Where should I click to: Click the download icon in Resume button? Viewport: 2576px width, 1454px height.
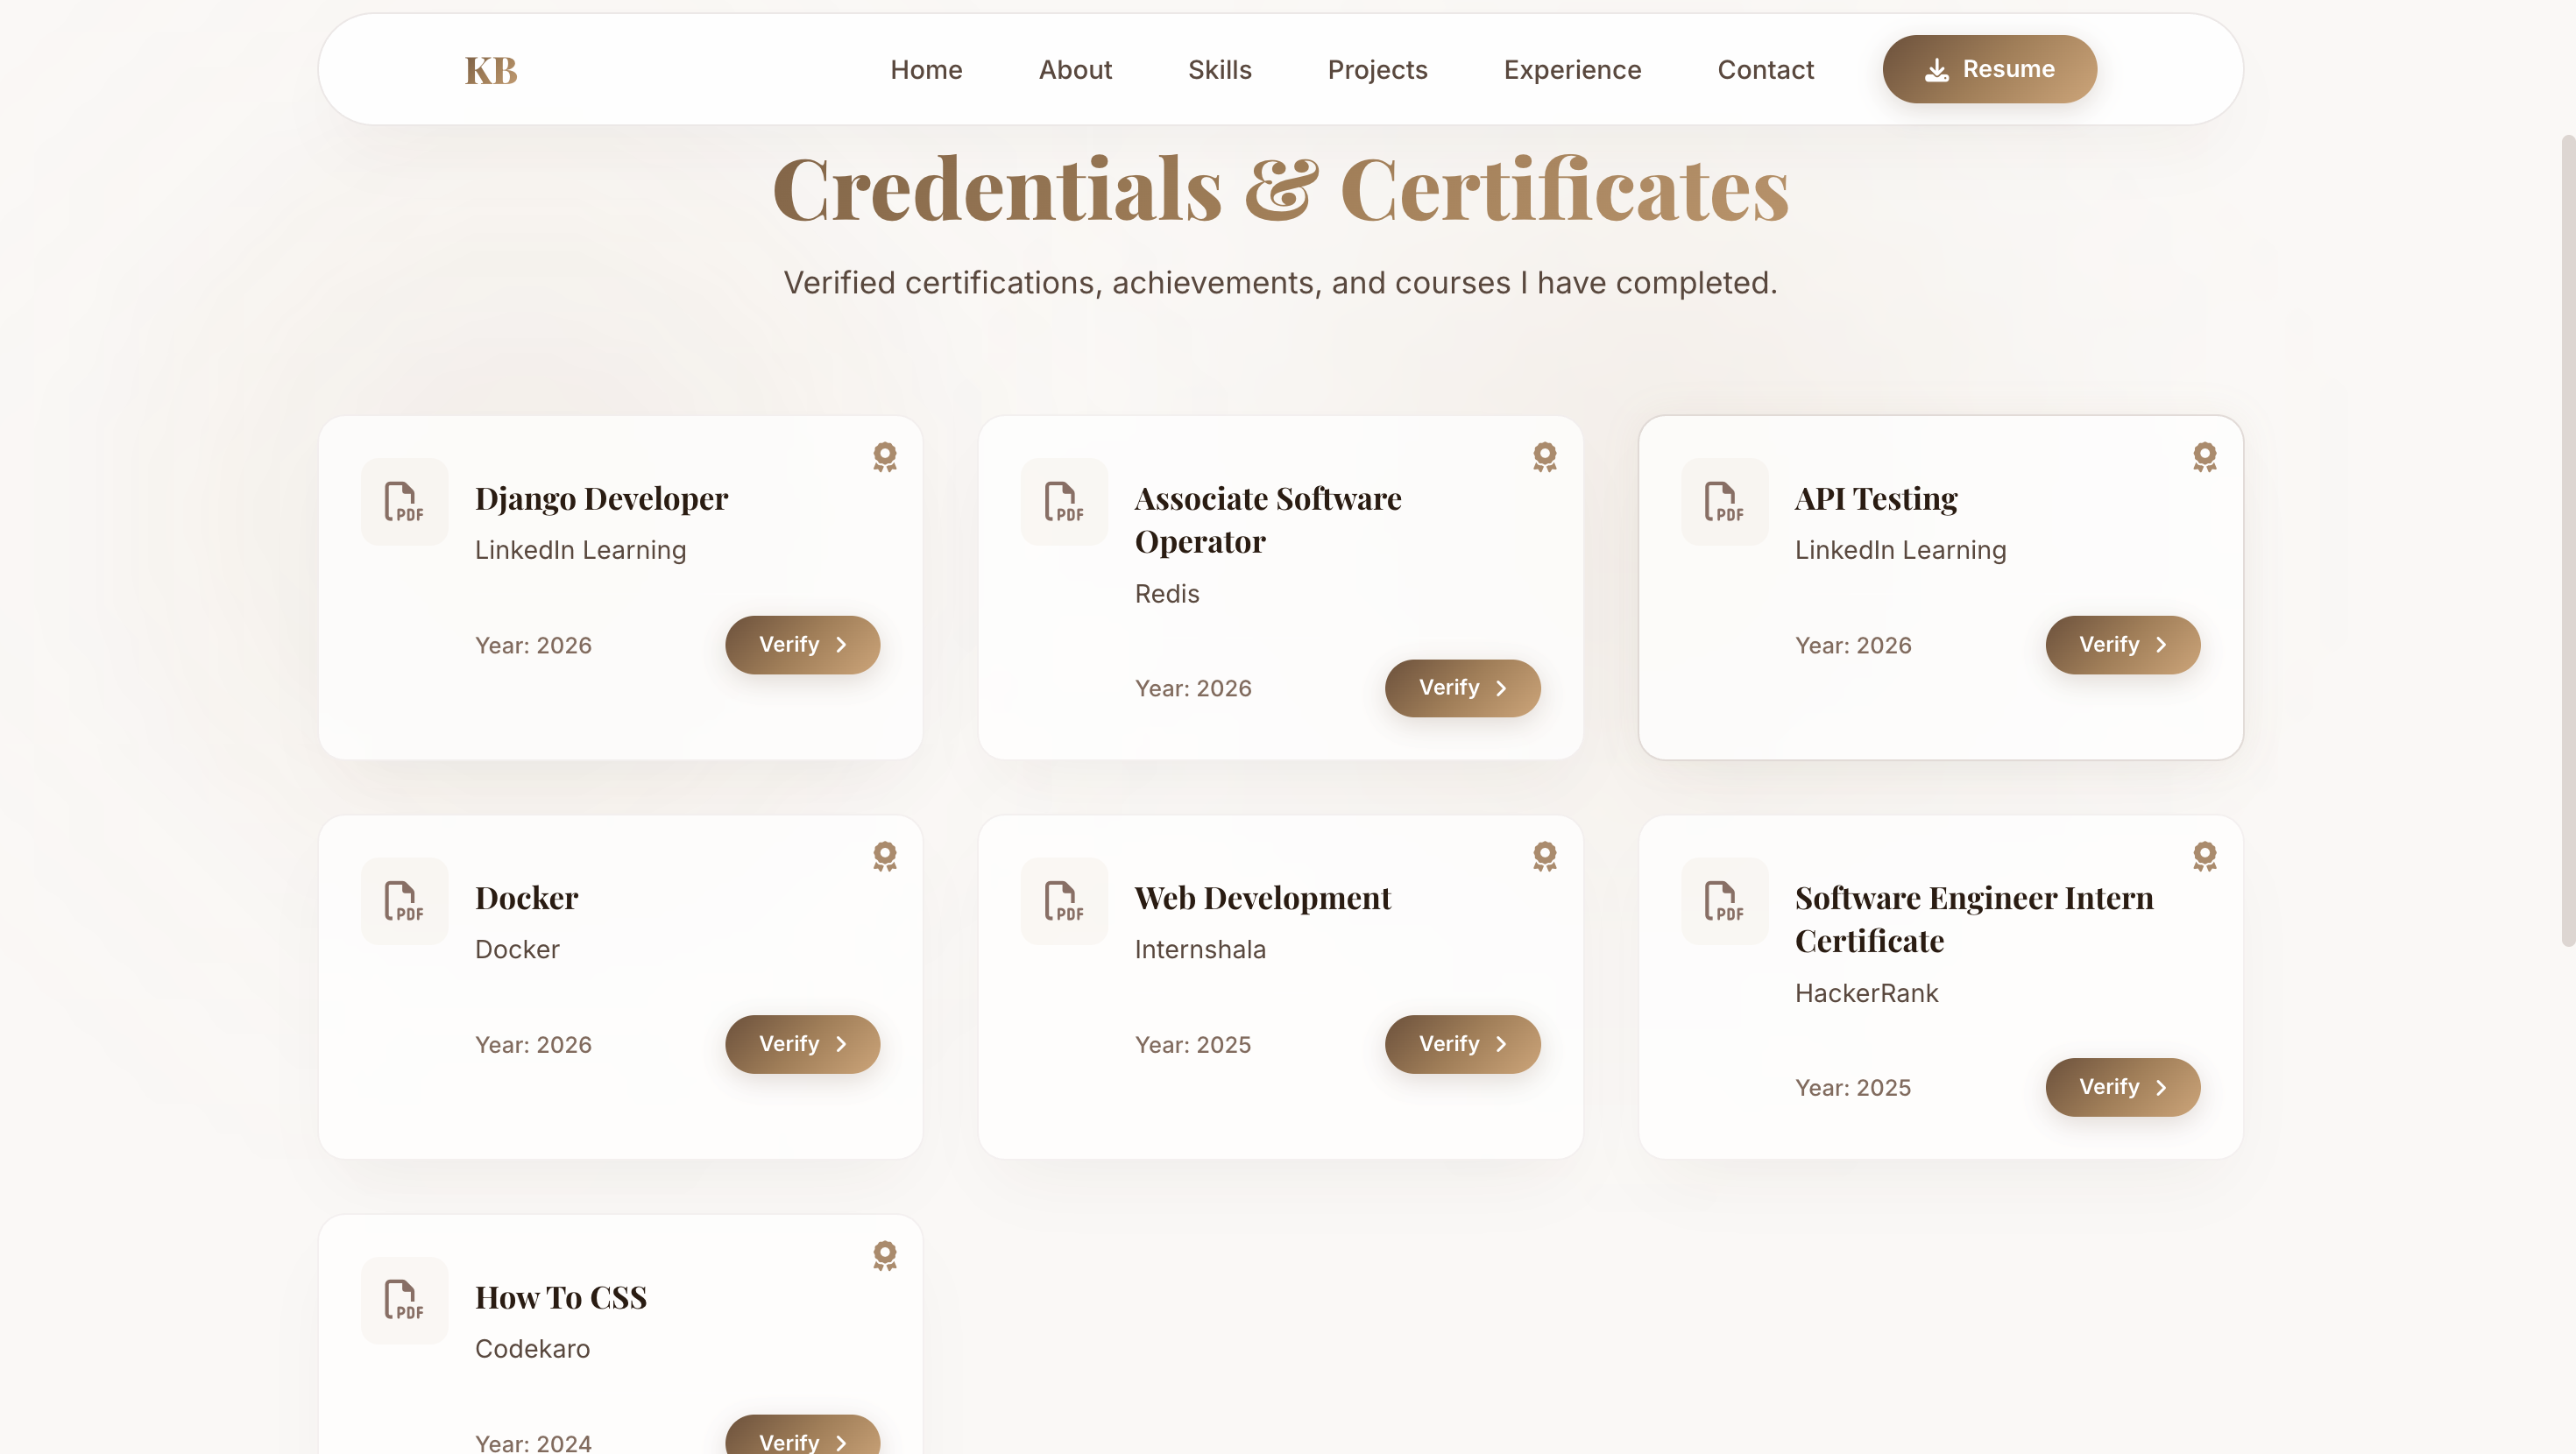[x=1936, y=70]
